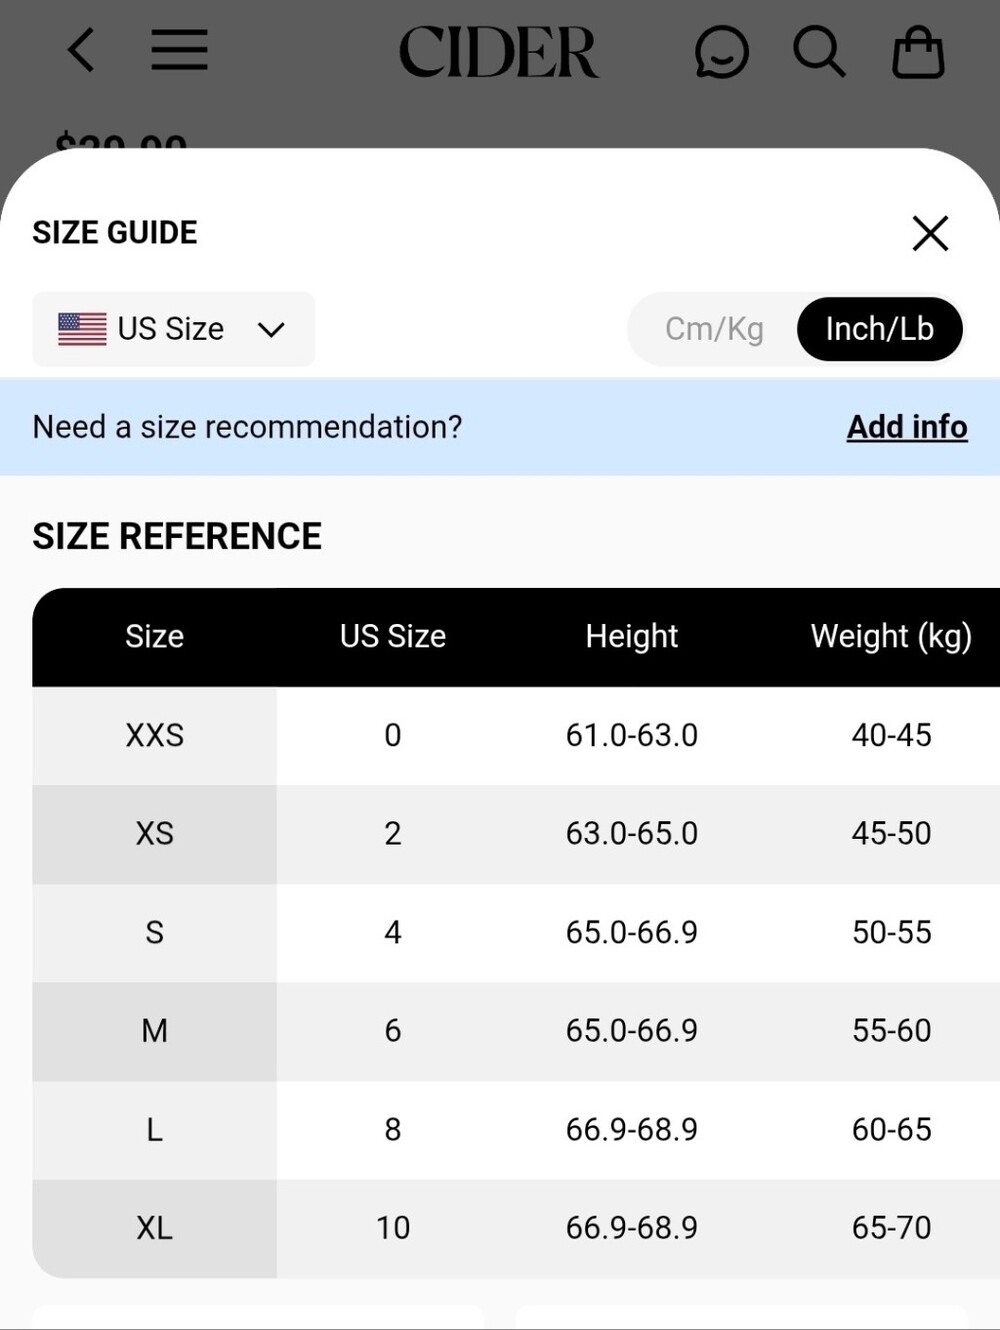Click the Weight (kg) column header
Screen dimensions: 1000x1330
[x=891, y=637]
